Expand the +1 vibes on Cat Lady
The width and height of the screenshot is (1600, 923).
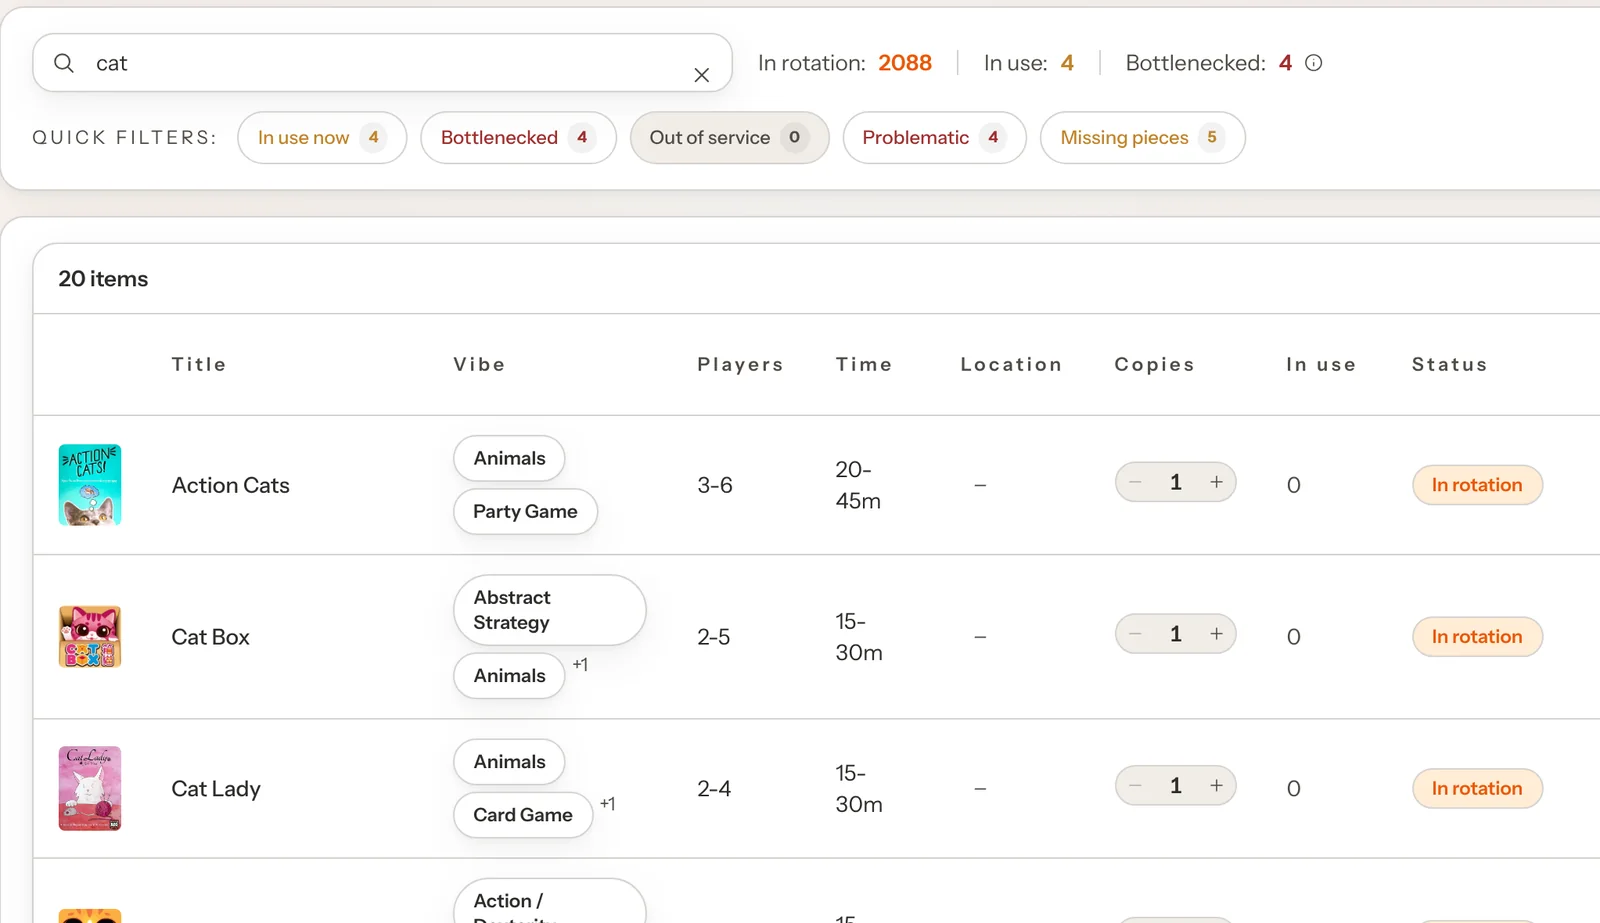(608, 804)
